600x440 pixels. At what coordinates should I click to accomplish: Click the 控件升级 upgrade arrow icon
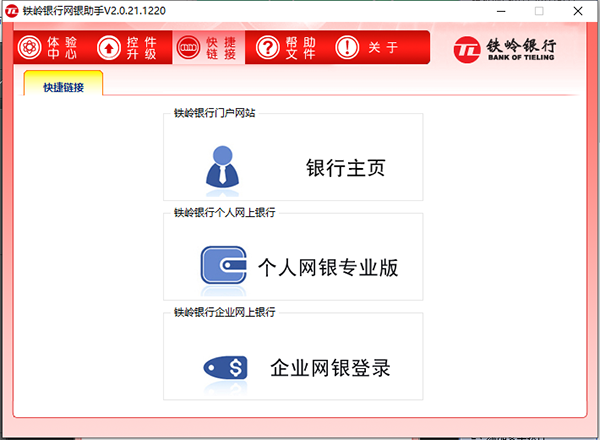(109, 47)
